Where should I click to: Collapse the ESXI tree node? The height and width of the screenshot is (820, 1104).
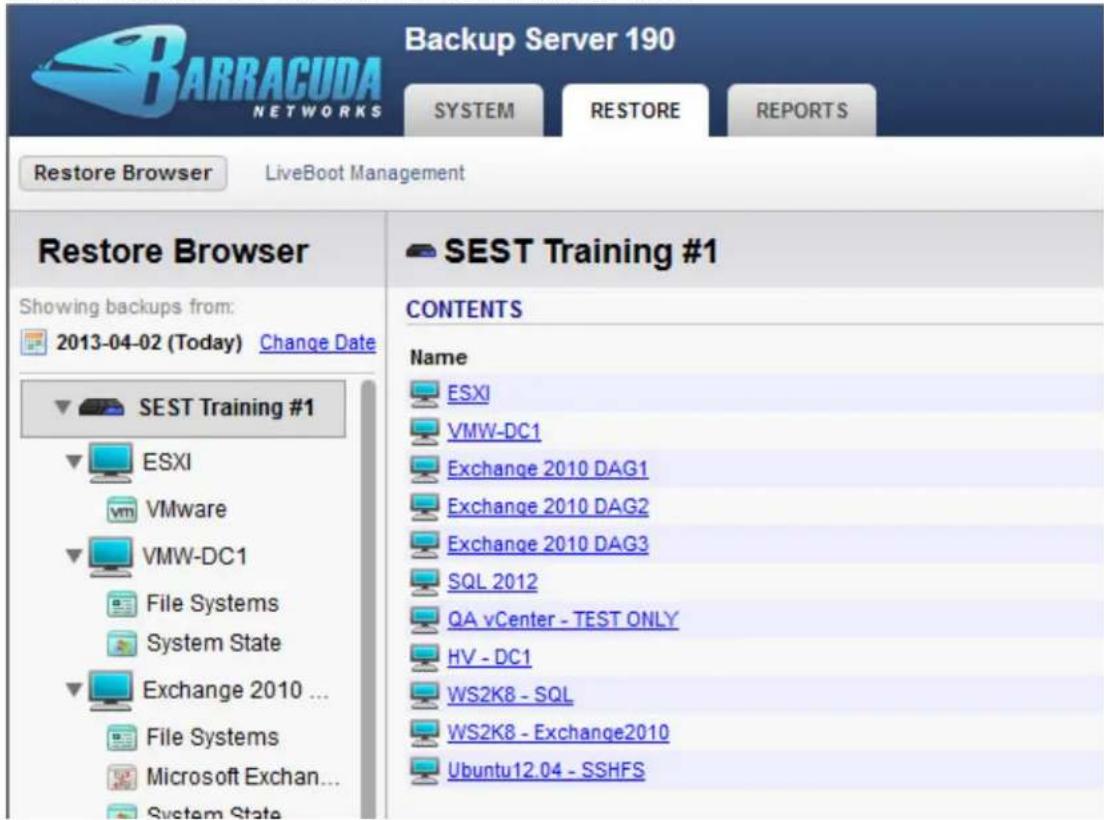tap(74, 462)
